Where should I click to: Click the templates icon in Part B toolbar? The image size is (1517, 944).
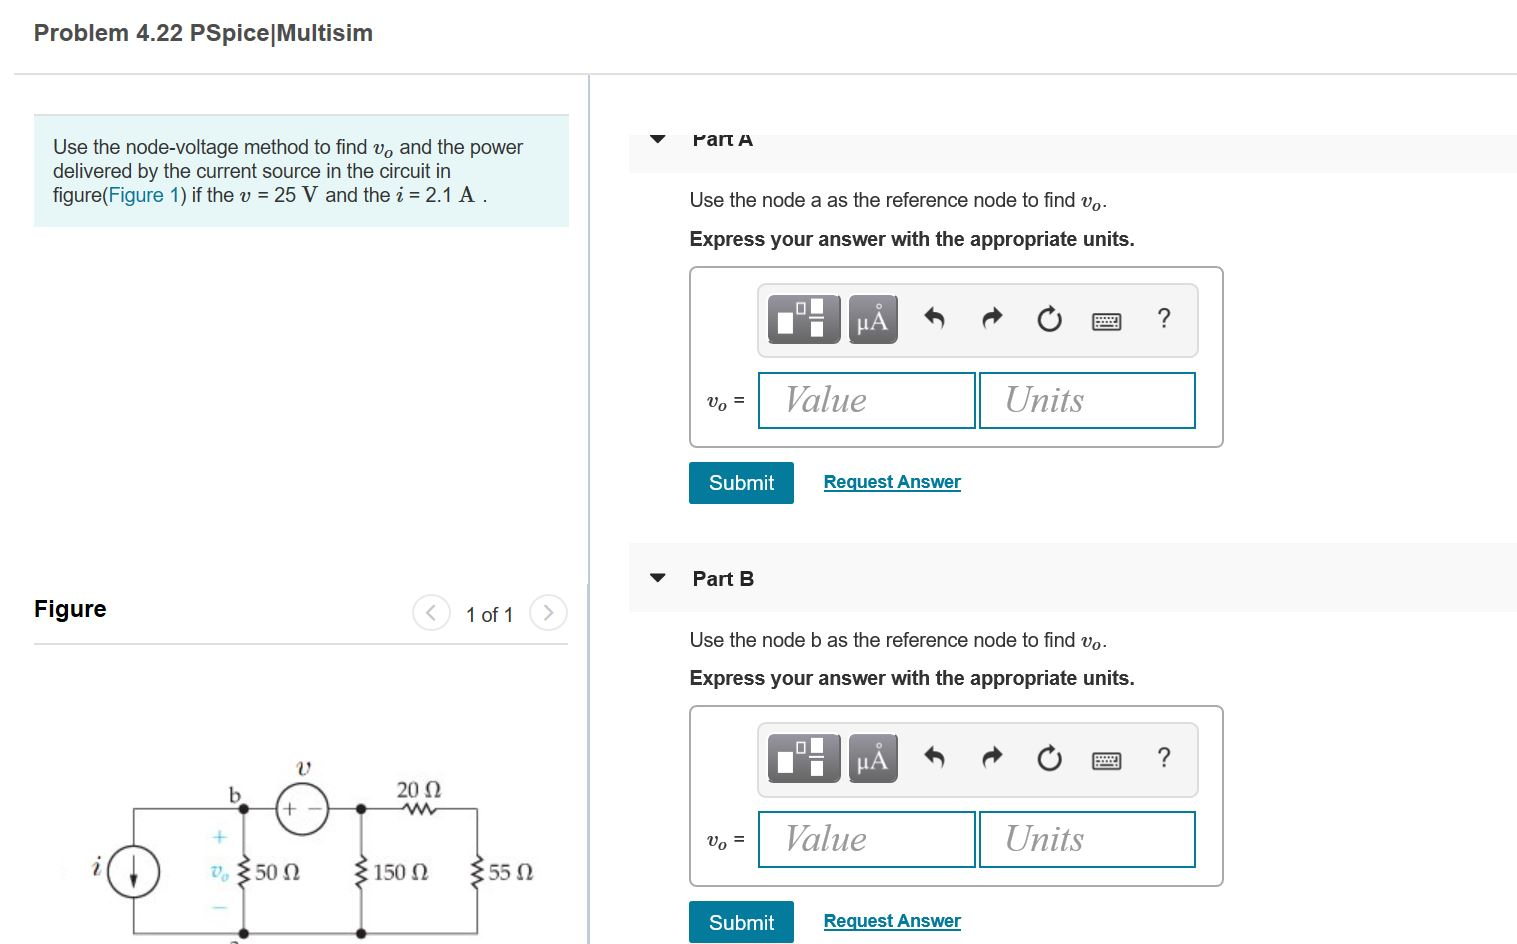coord(802,758)
